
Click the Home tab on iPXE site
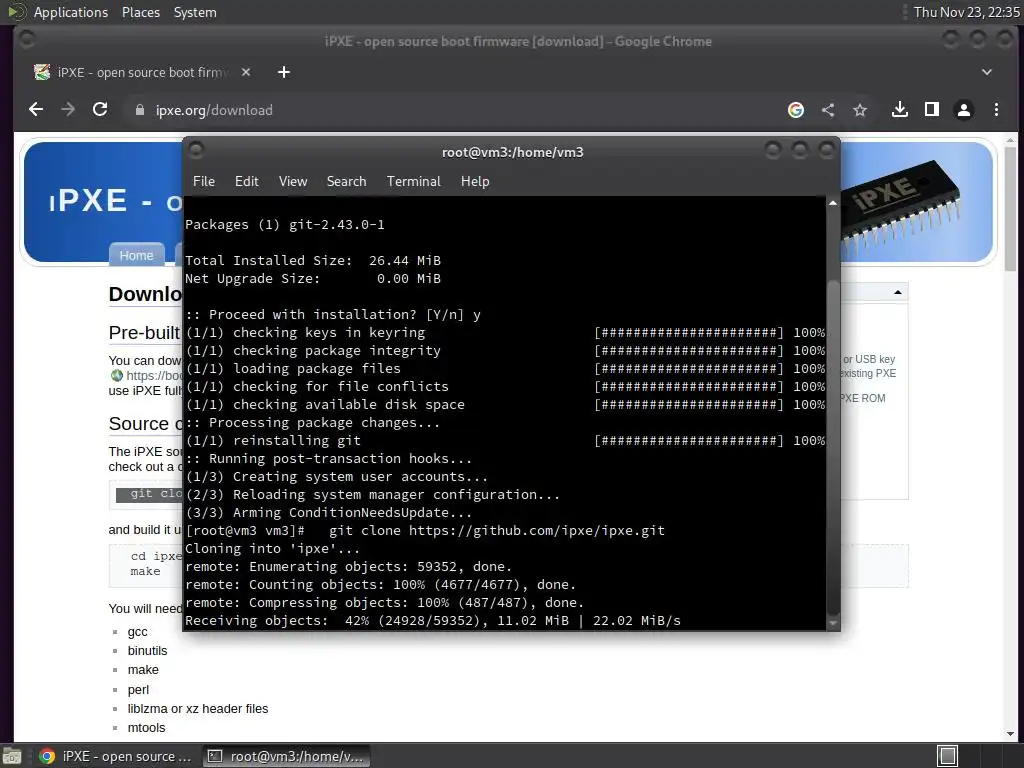(136, 255)
